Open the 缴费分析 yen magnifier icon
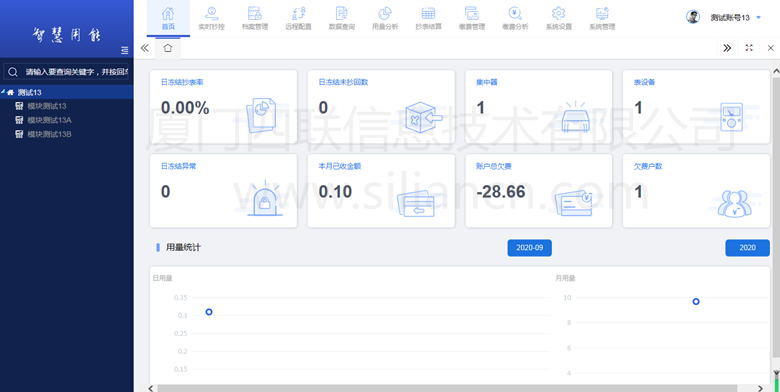 [515, 13]
